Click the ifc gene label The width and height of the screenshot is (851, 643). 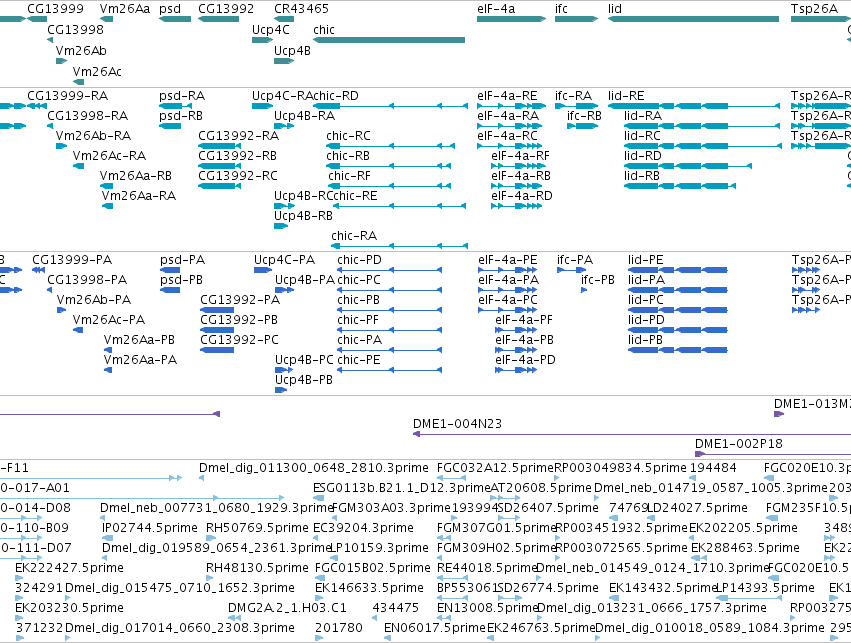pyautogui.click(x=561, y=9)
